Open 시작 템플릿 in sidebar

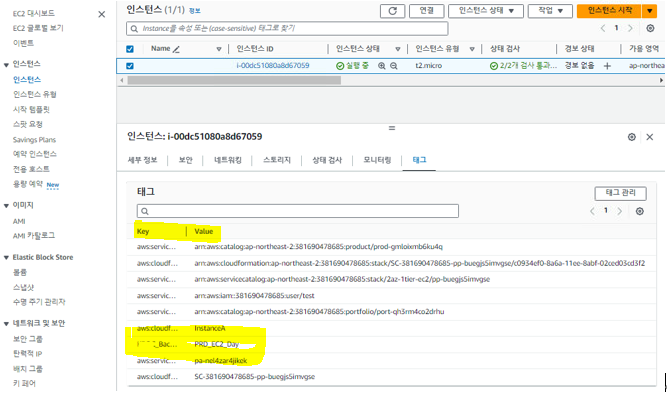pyautogui.click(x=31, y=110)
